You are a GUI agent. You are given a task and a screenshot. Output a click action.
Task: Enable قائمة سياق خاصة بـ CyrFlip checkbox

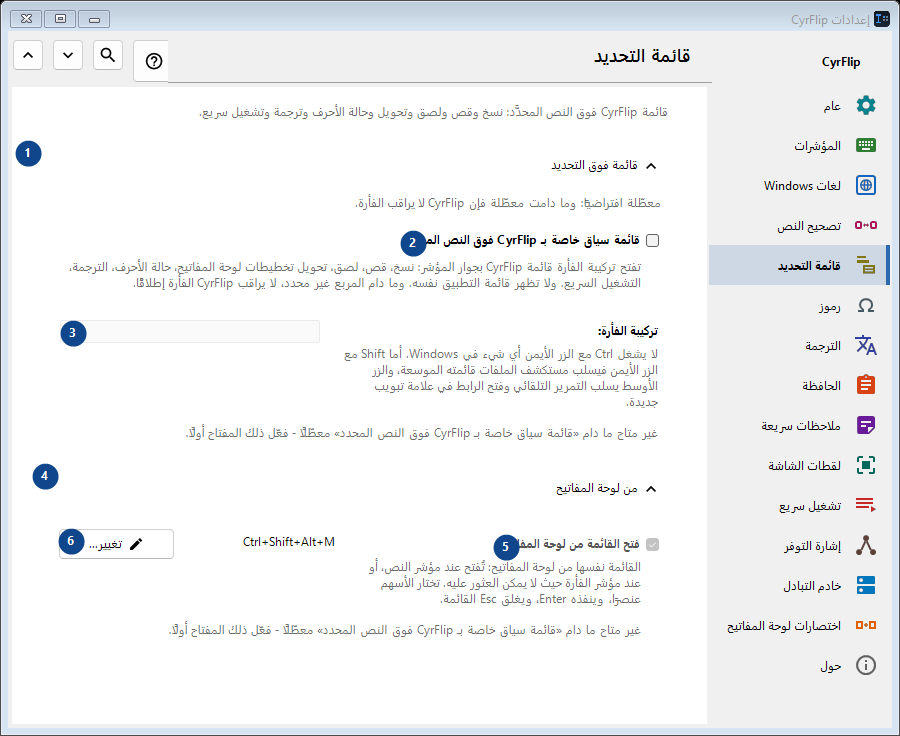(x=653, y=241)
